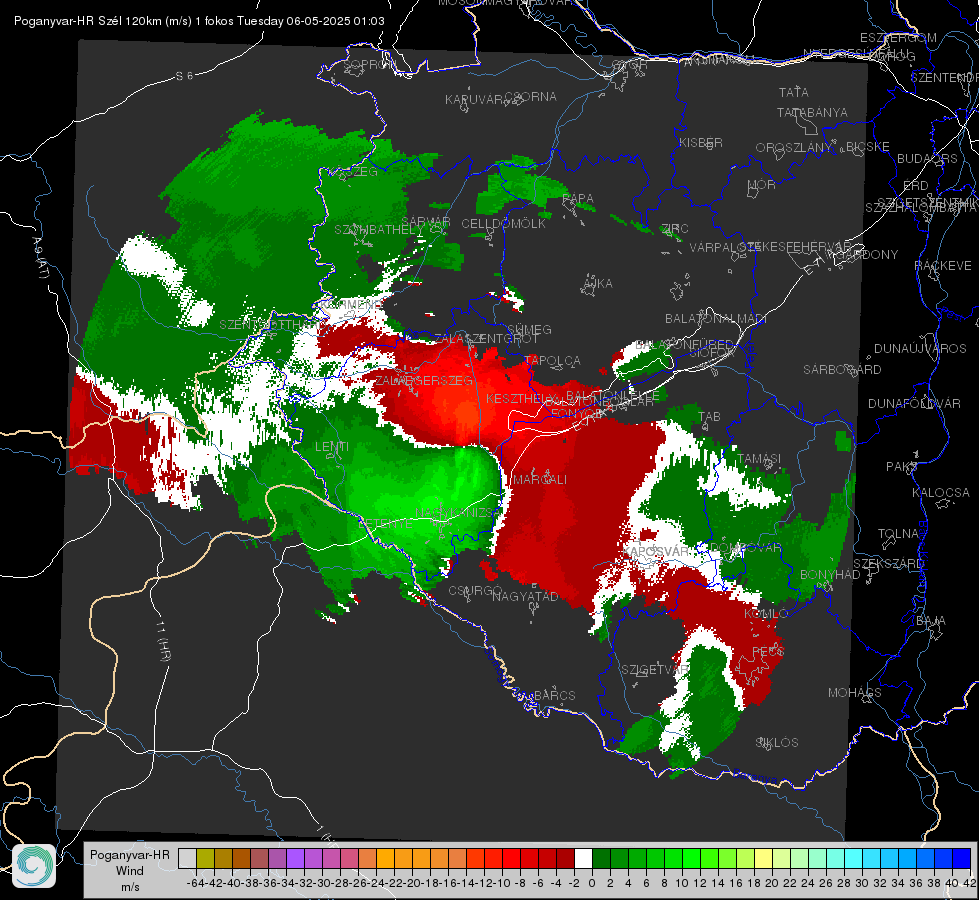Click the OROSZLANY city label
This screenshot has width=979, height=900.
794,147
